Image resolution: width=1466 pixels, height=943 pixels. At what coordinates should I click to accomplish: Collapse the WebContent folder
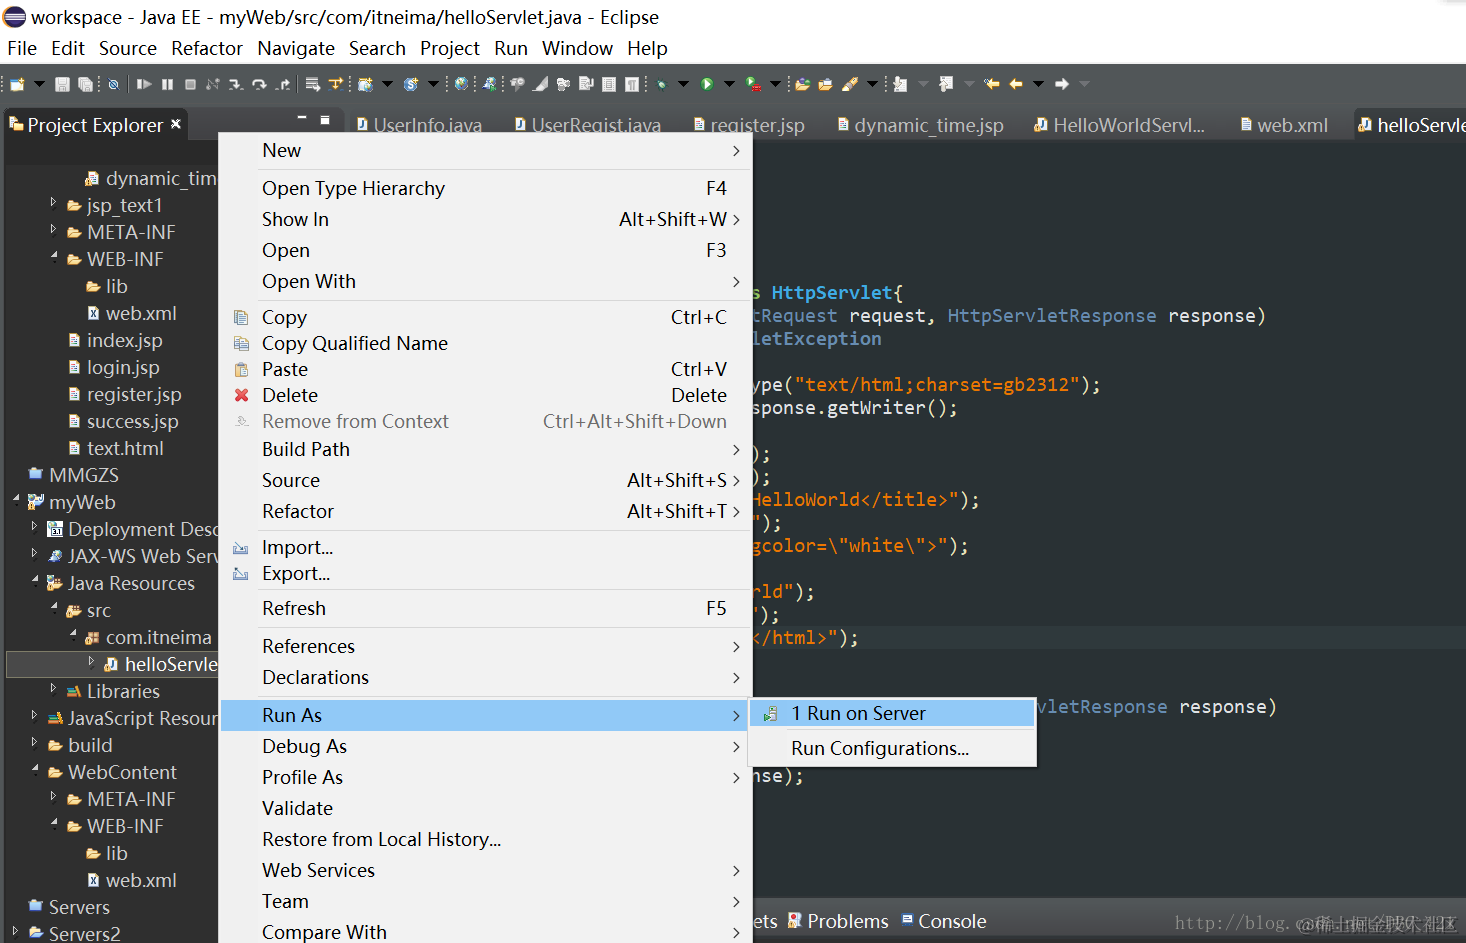[x=35, y=769]
